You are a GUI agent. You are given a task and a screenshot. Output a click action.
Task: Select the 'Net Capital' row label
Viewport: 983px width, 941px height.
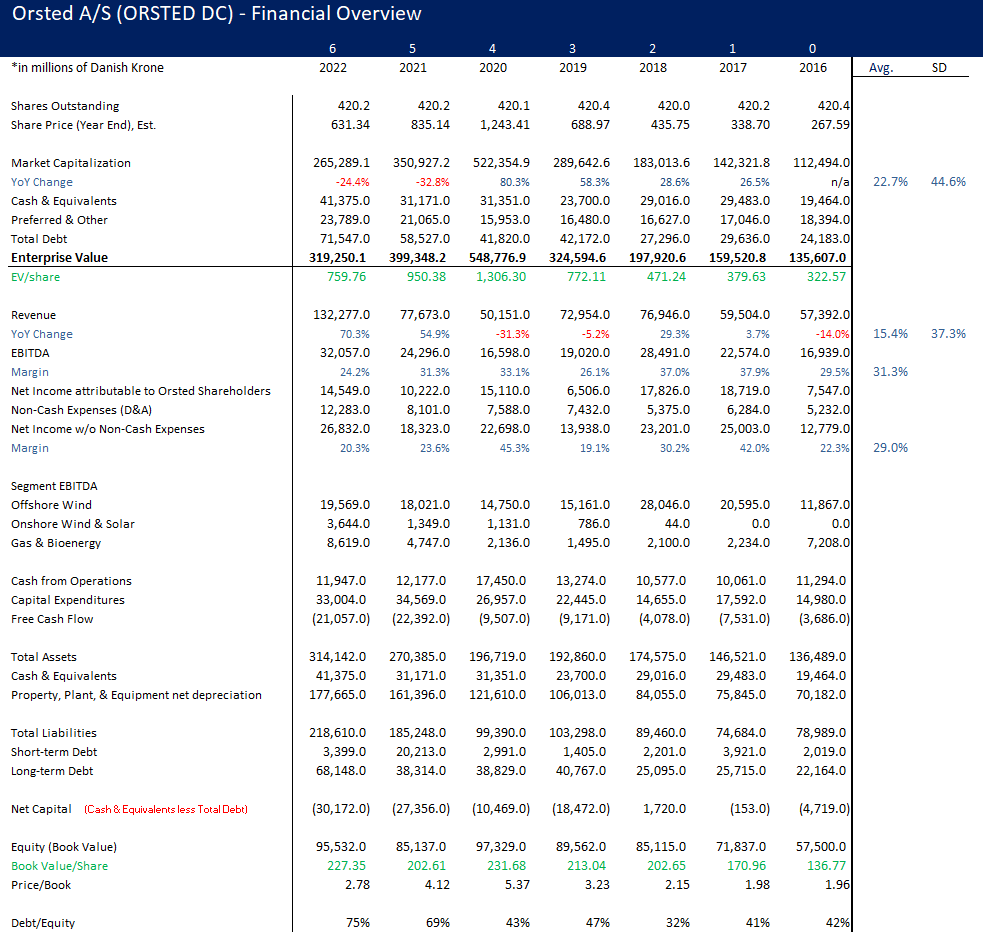tap(41, 809)
